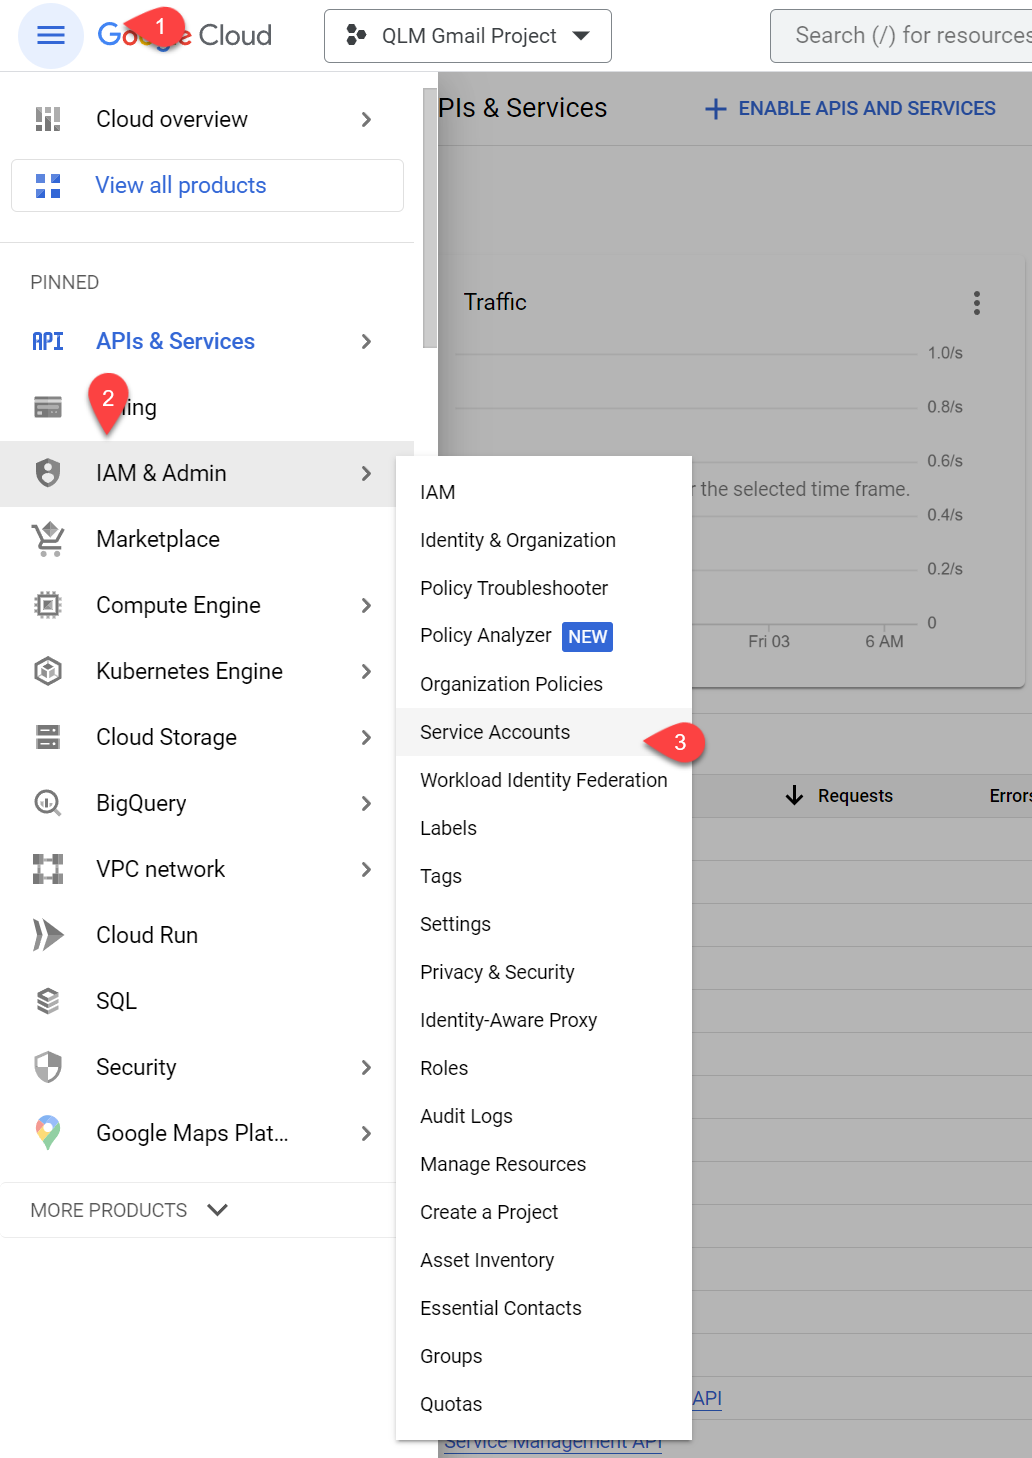Viewport: 1032px width, 1458px height.
Task: Open Service Accounts
Action: pos(544,732)
